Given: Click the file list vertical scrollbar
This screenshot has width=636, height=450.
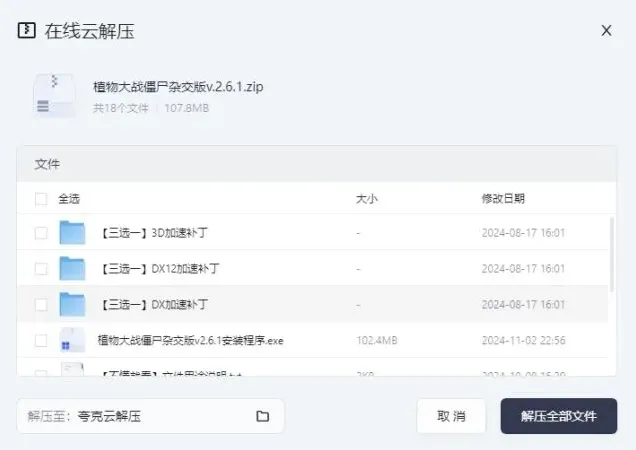Looking at the screenshot, I should pos(612,254).
